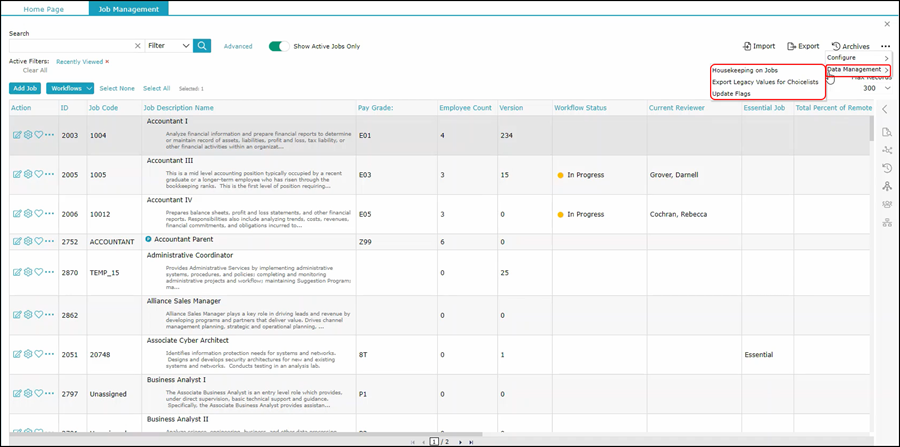Open the Filter dropdown
The height and width of the screenshot is (447, 900).
(167, 45)
